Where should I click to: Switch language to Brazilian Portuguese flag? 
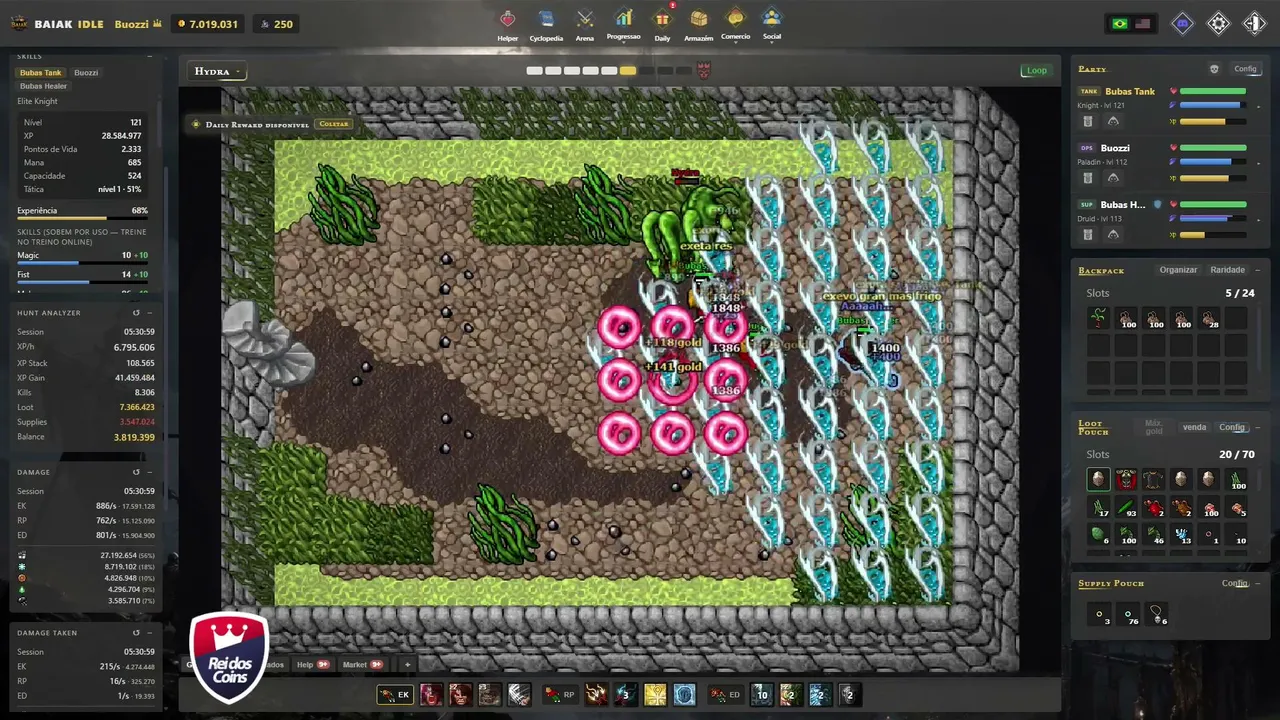coord(1120,24)
